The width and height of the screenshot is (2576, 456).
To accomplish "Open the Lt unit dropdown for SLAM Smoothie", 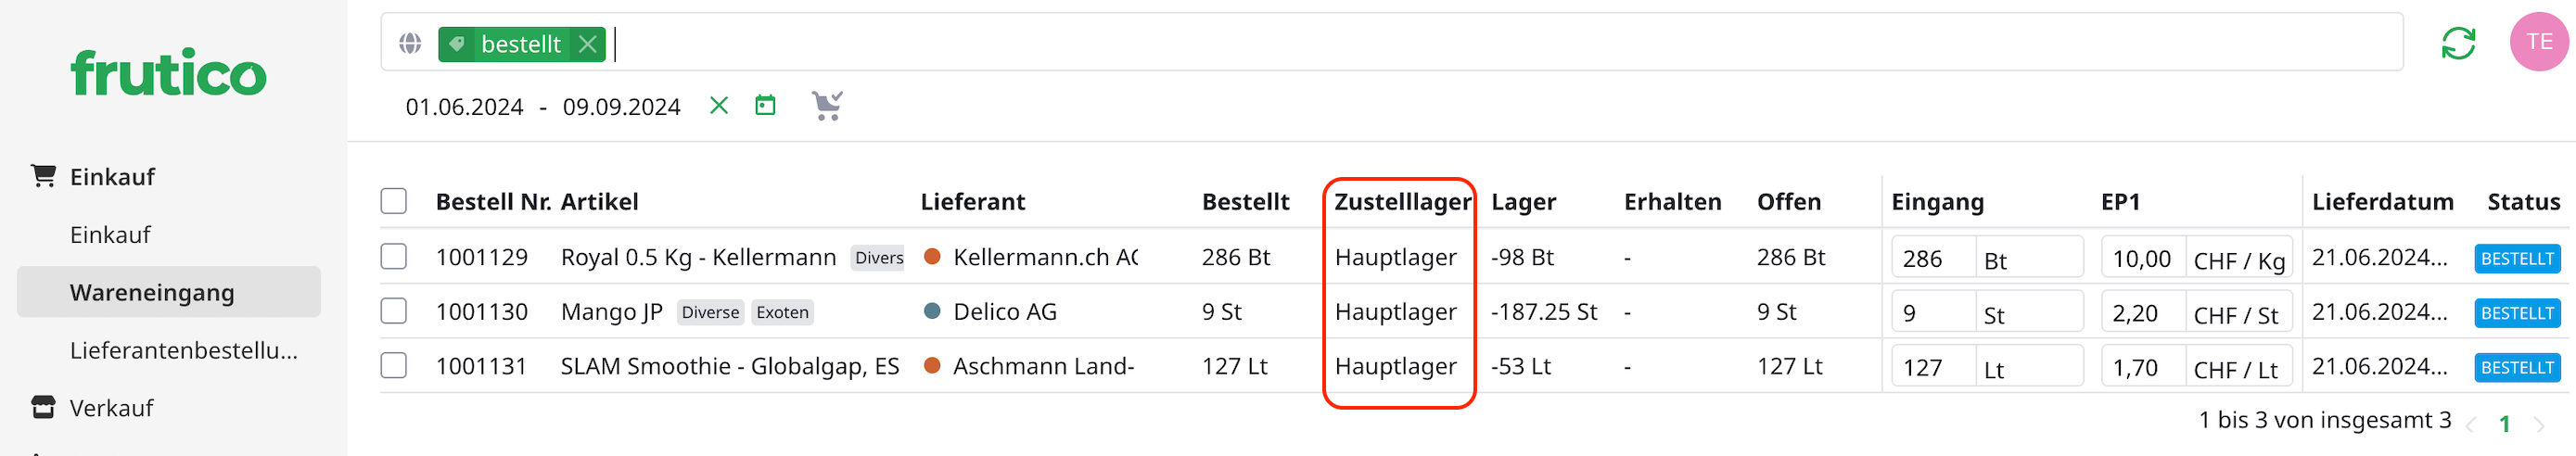I will tap(2027, 368).
